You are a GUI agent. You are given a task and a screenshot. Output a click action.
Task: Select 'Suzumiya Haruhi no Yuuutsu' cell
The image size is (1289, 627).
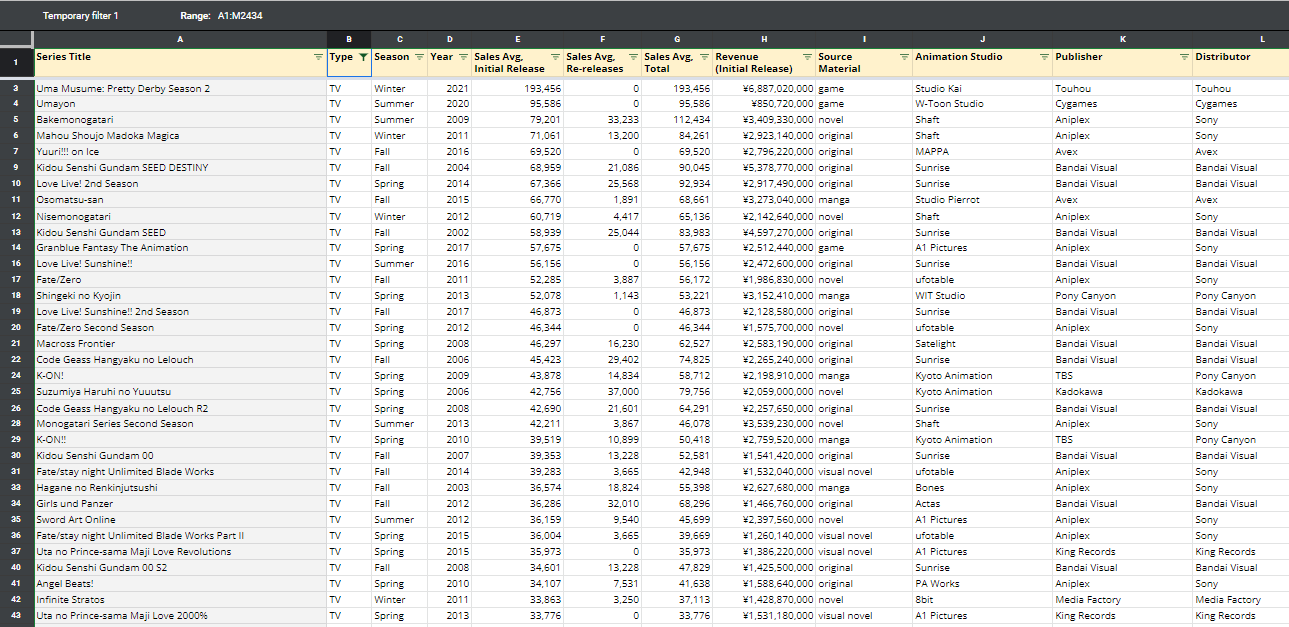click(x=180, y=392)
